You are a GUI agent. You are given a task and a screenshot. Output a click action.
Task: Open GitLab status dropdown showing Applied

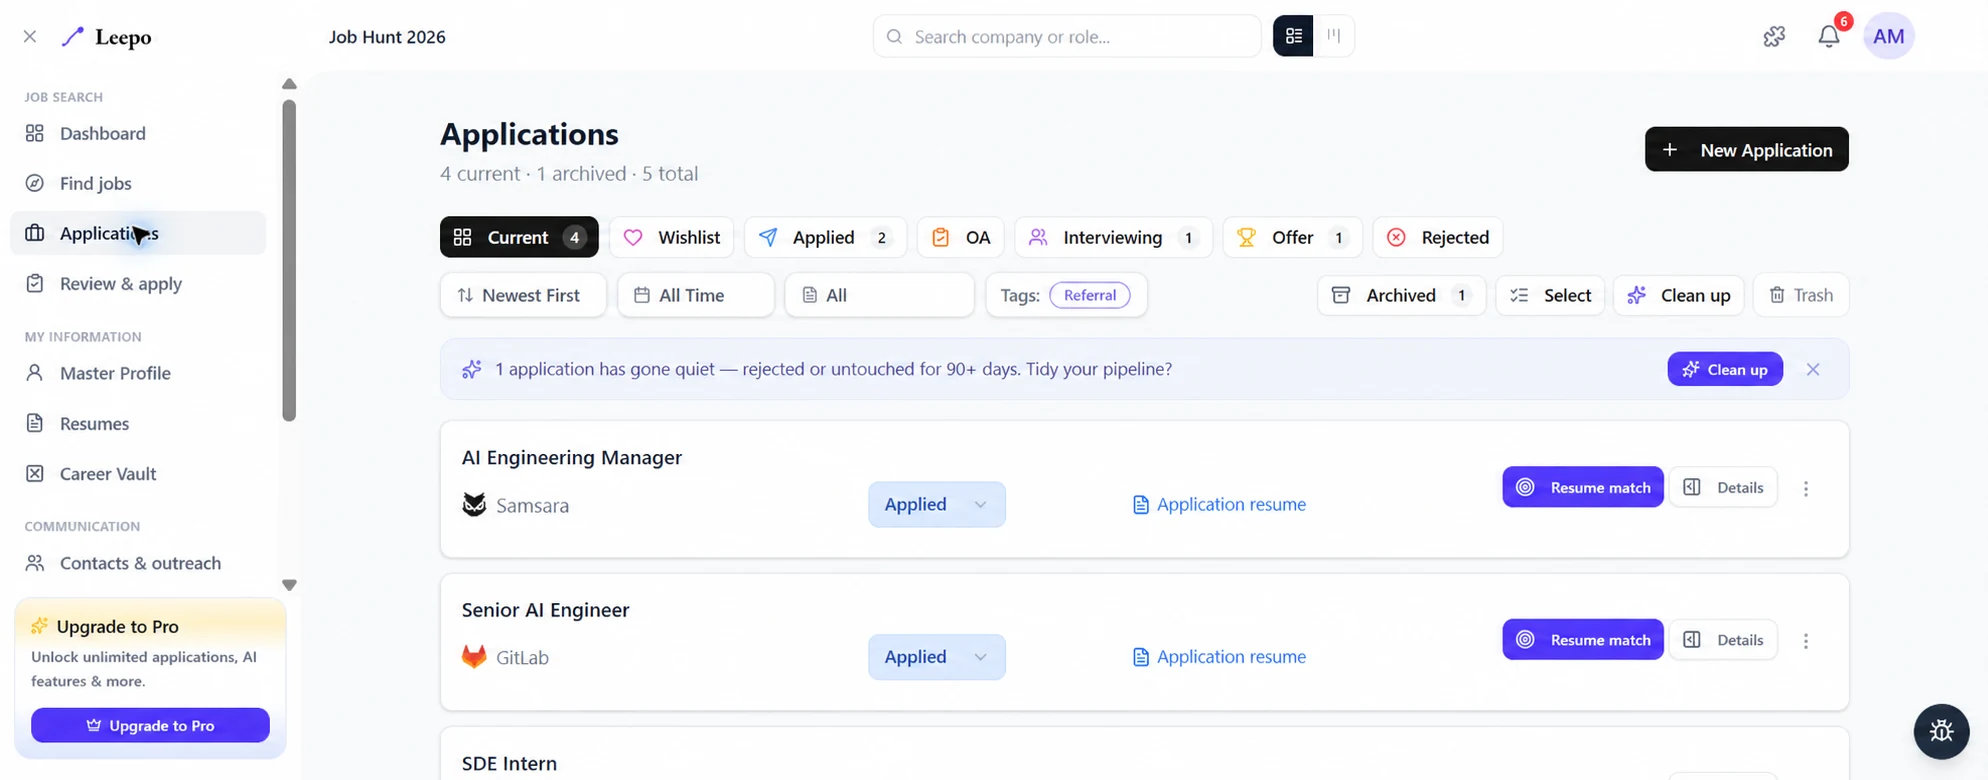click(937, 657)
